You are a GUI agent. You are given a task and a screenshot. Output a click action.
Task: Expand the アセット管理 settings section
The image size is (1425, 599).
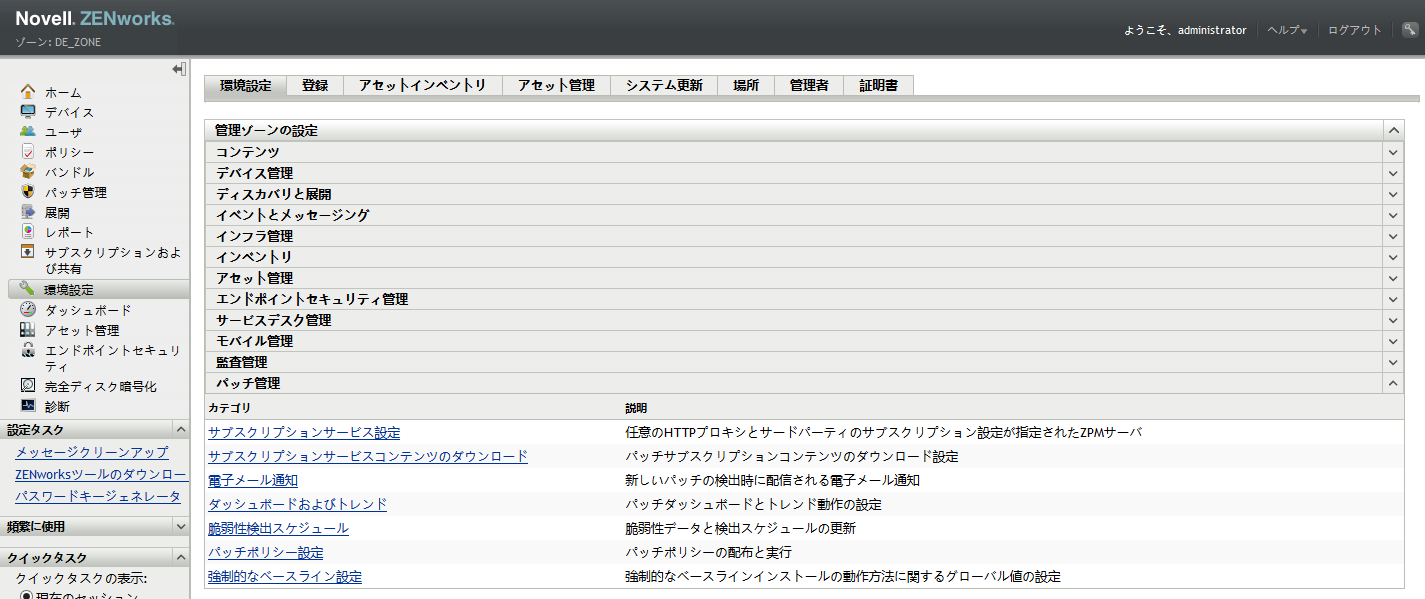point(1393,278)
